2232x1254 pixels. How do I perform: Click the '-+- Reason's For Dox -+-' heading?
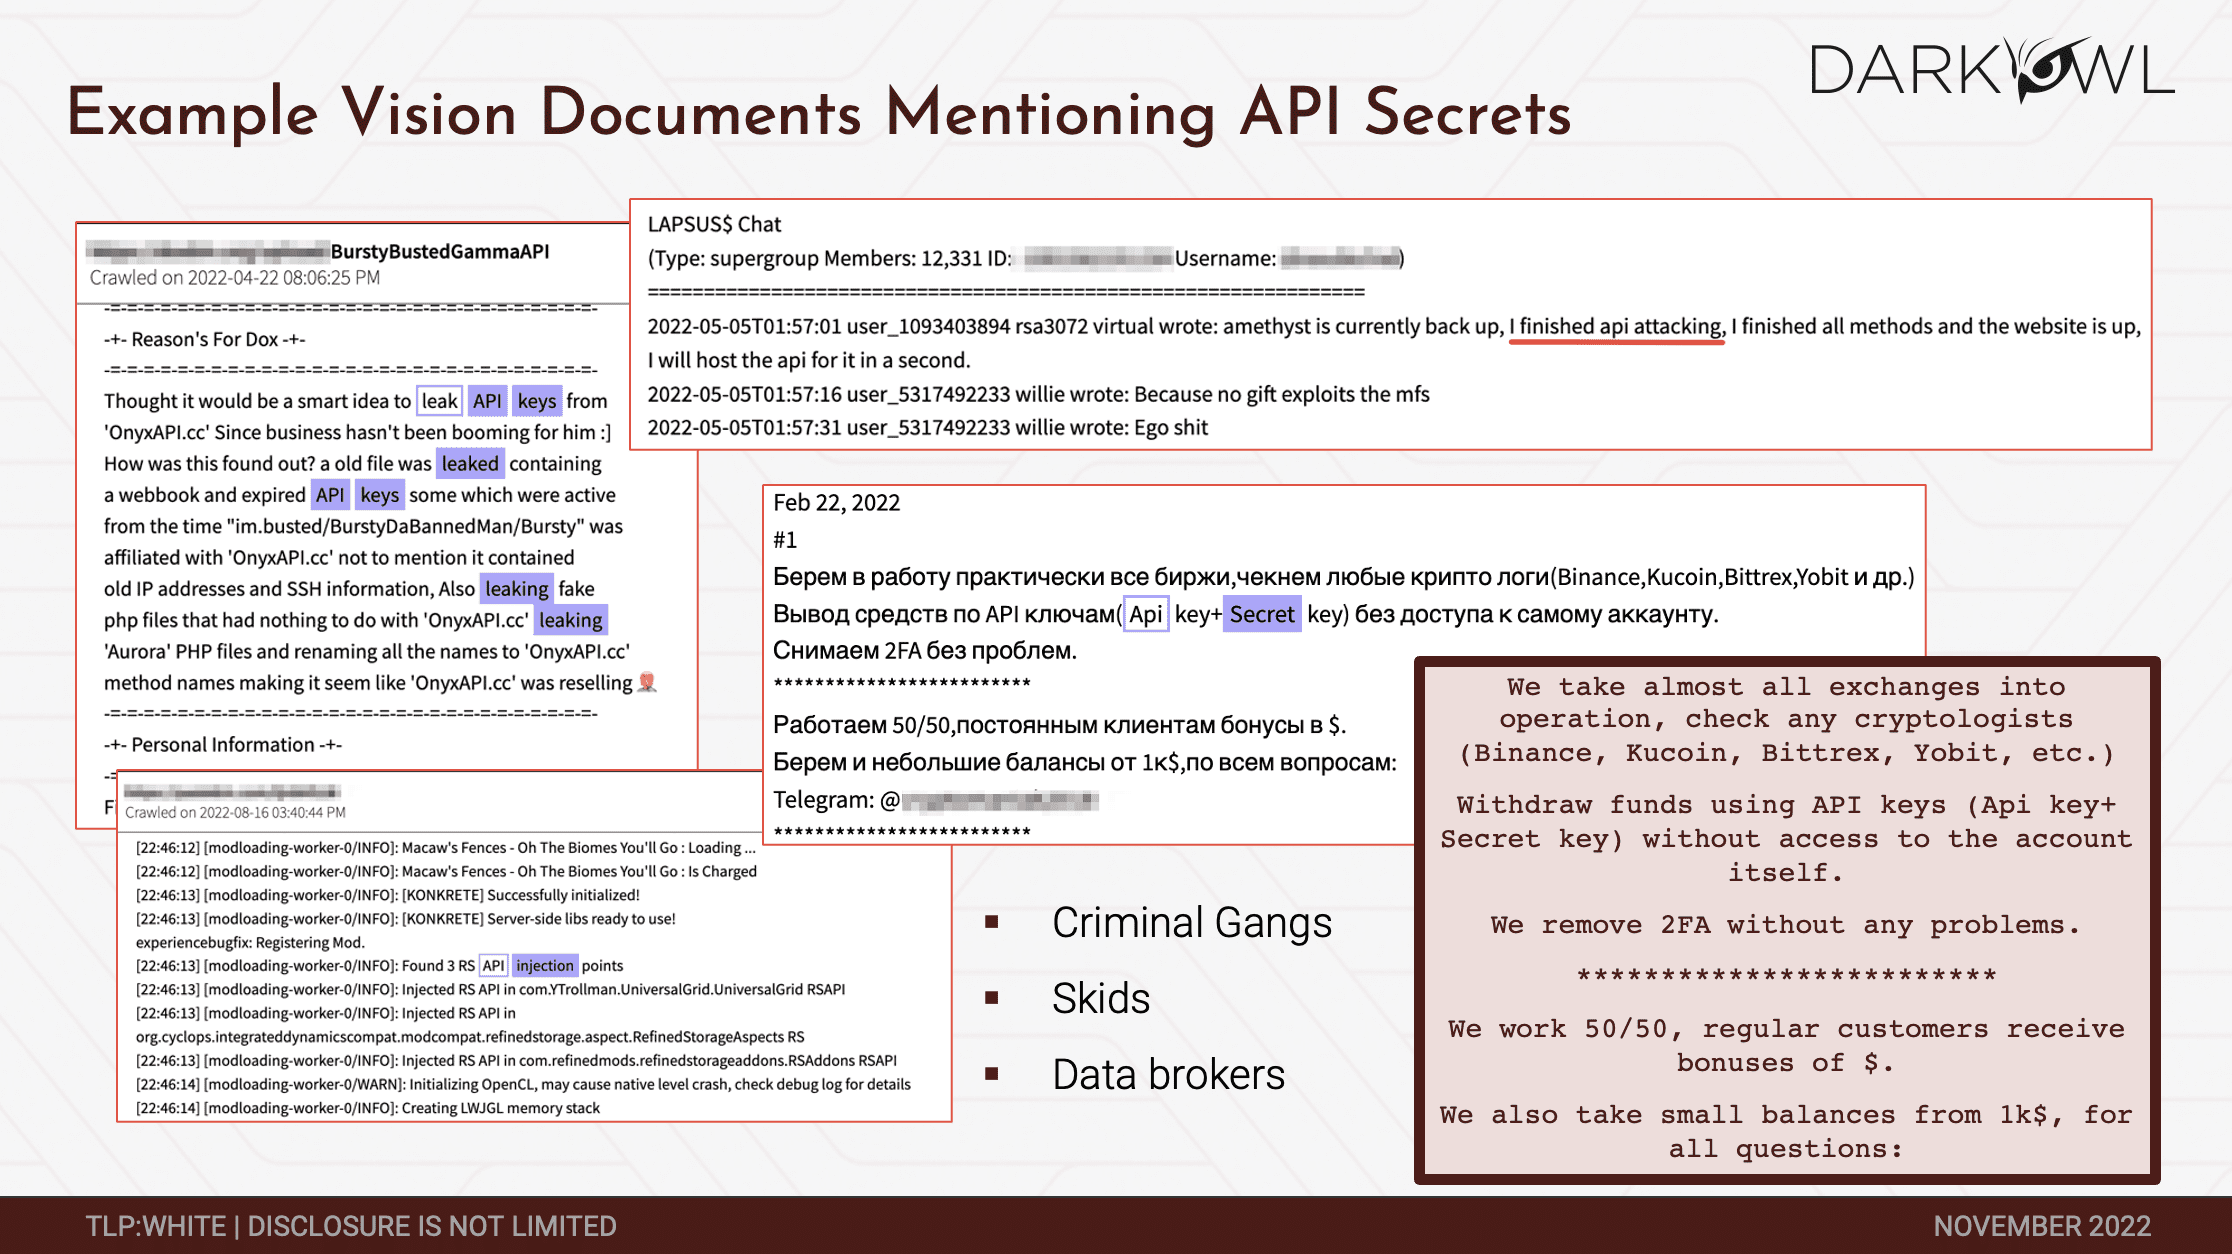pos(205,339)
